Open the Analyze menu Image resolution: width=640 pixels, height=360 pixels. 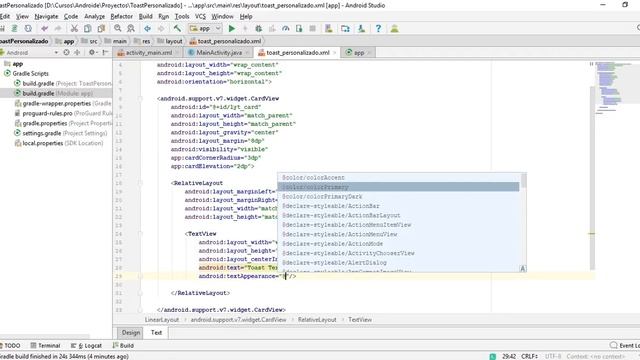pos(94,16)
